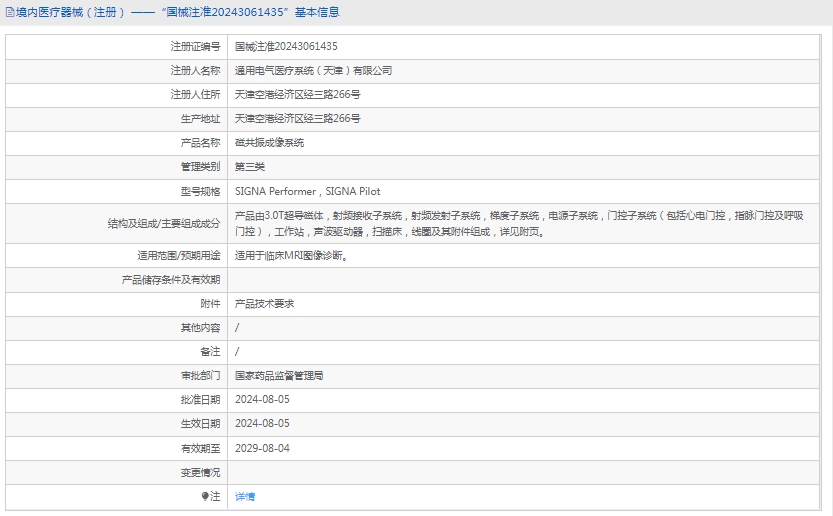Click the 生效日期 date value

(262, 424)
